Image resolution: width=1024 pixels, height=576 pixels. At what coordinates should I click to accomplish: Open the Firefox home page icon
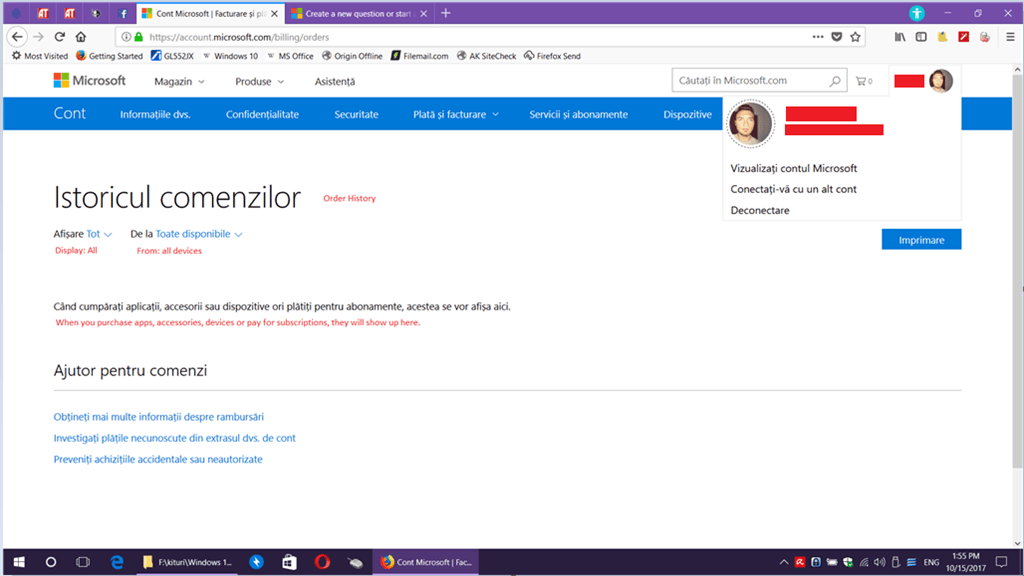[80, 37]
